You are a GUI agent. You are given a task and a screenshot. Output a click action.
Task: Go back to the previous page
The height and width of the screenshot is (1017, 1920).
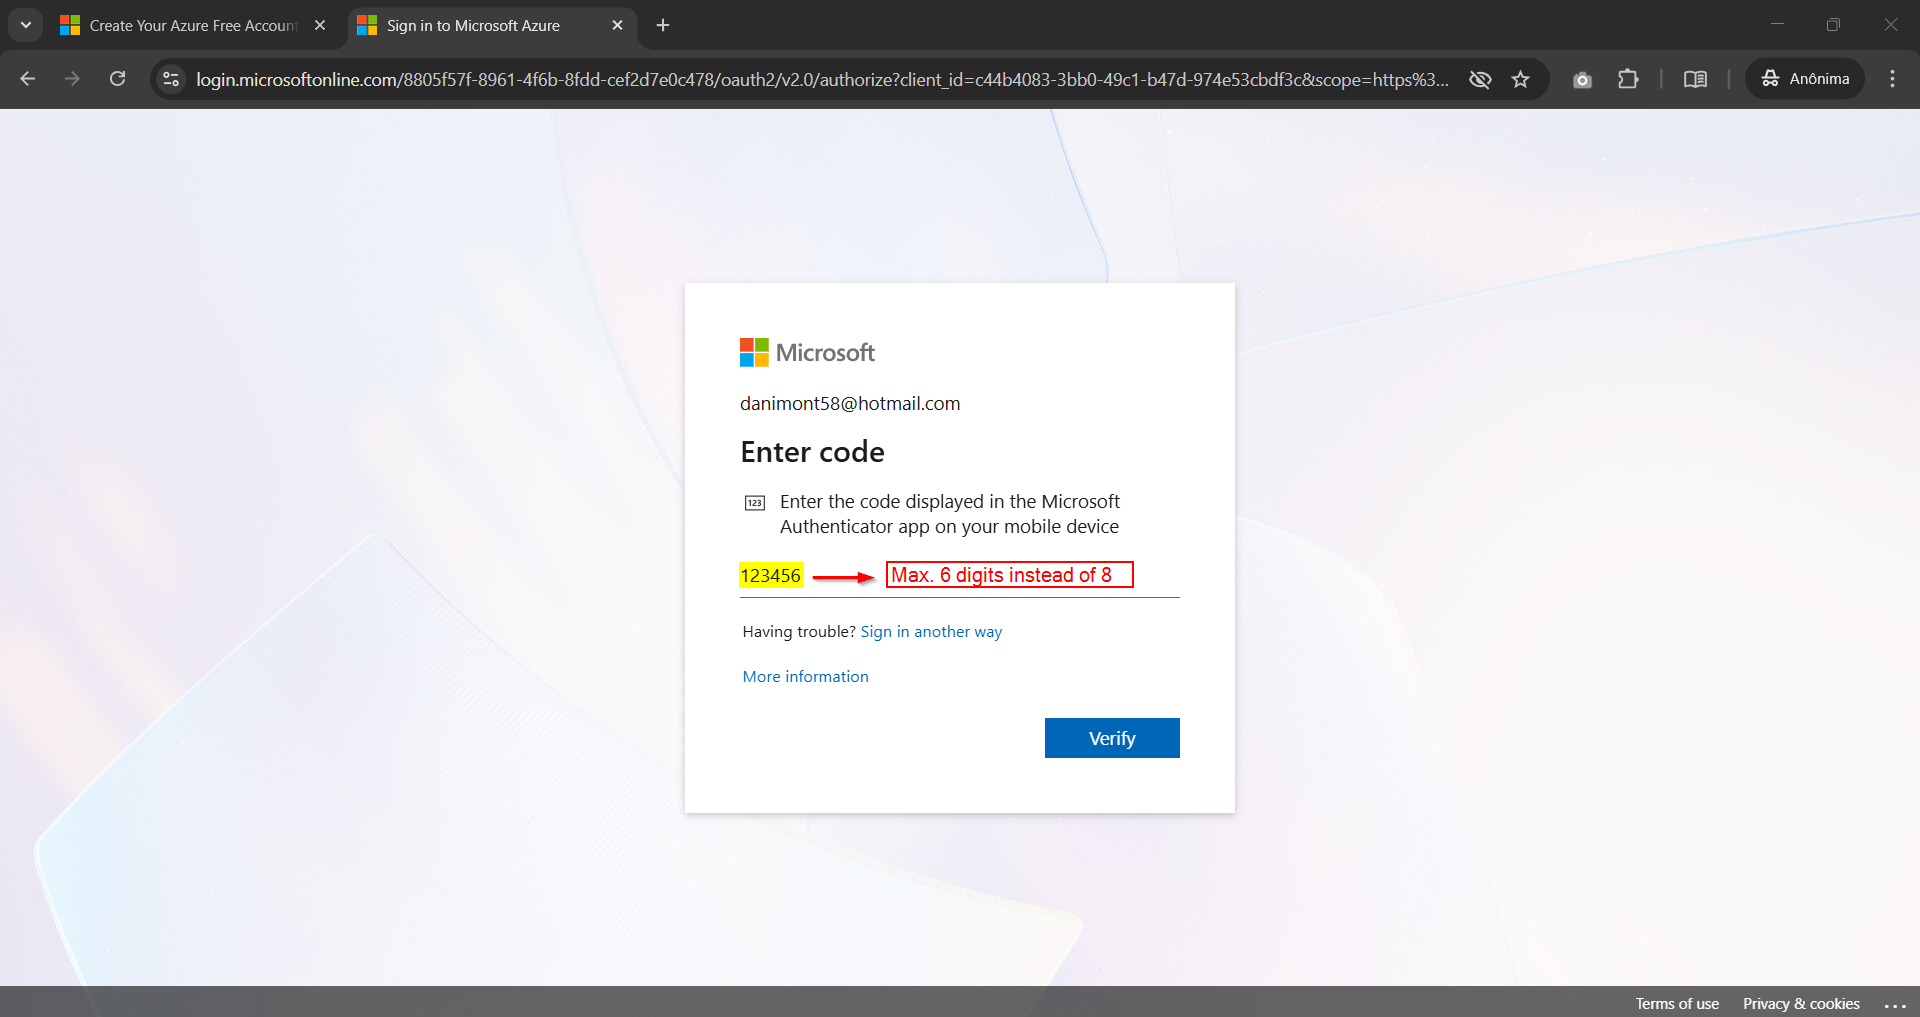pos(28,79)
